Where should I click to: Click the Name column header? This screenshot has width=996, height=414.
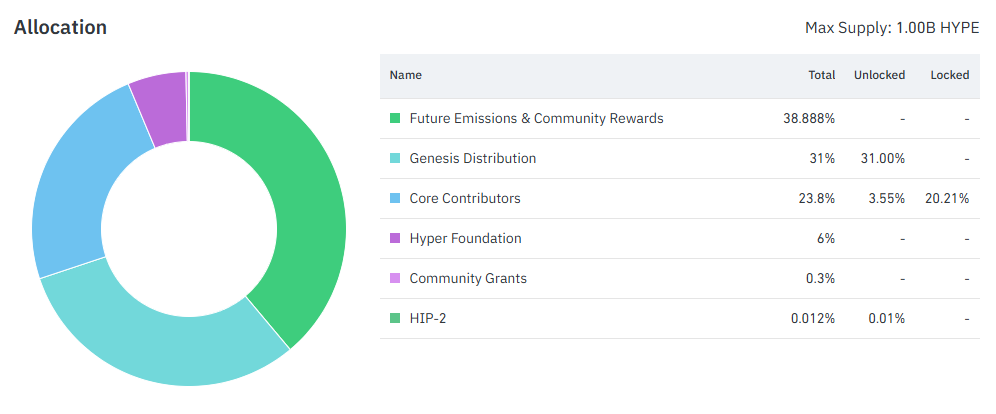(405, 75)
